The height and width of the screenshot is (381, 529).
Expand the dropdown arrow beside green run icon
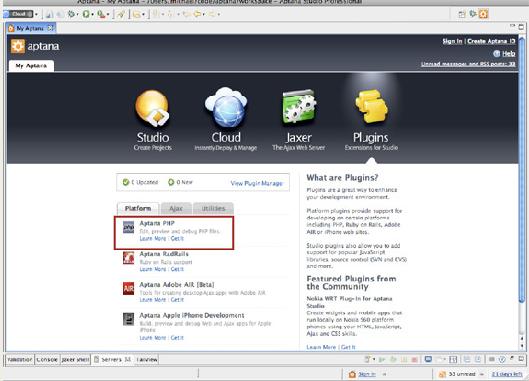(92, 15)
